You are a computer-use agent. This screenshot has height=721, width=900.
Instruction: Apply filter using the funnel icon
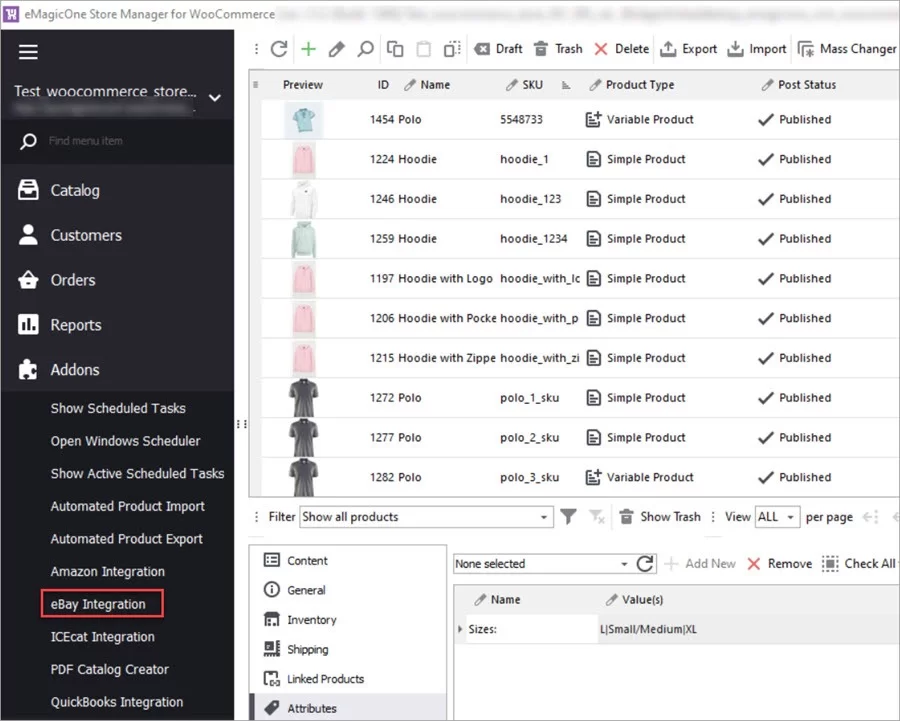coord(568,517)
